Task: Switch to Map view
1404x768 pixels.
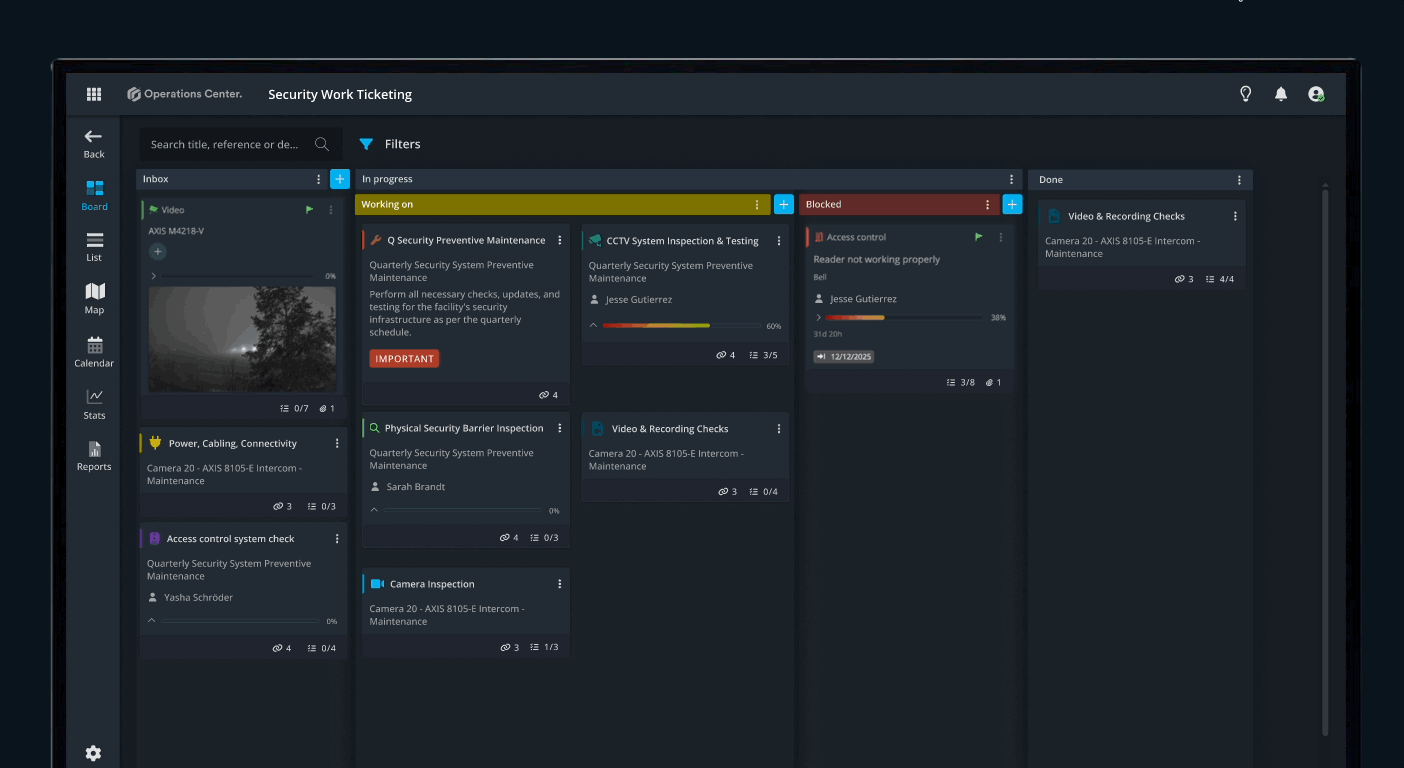Action: pyautogui.click(x=94, y=299)
